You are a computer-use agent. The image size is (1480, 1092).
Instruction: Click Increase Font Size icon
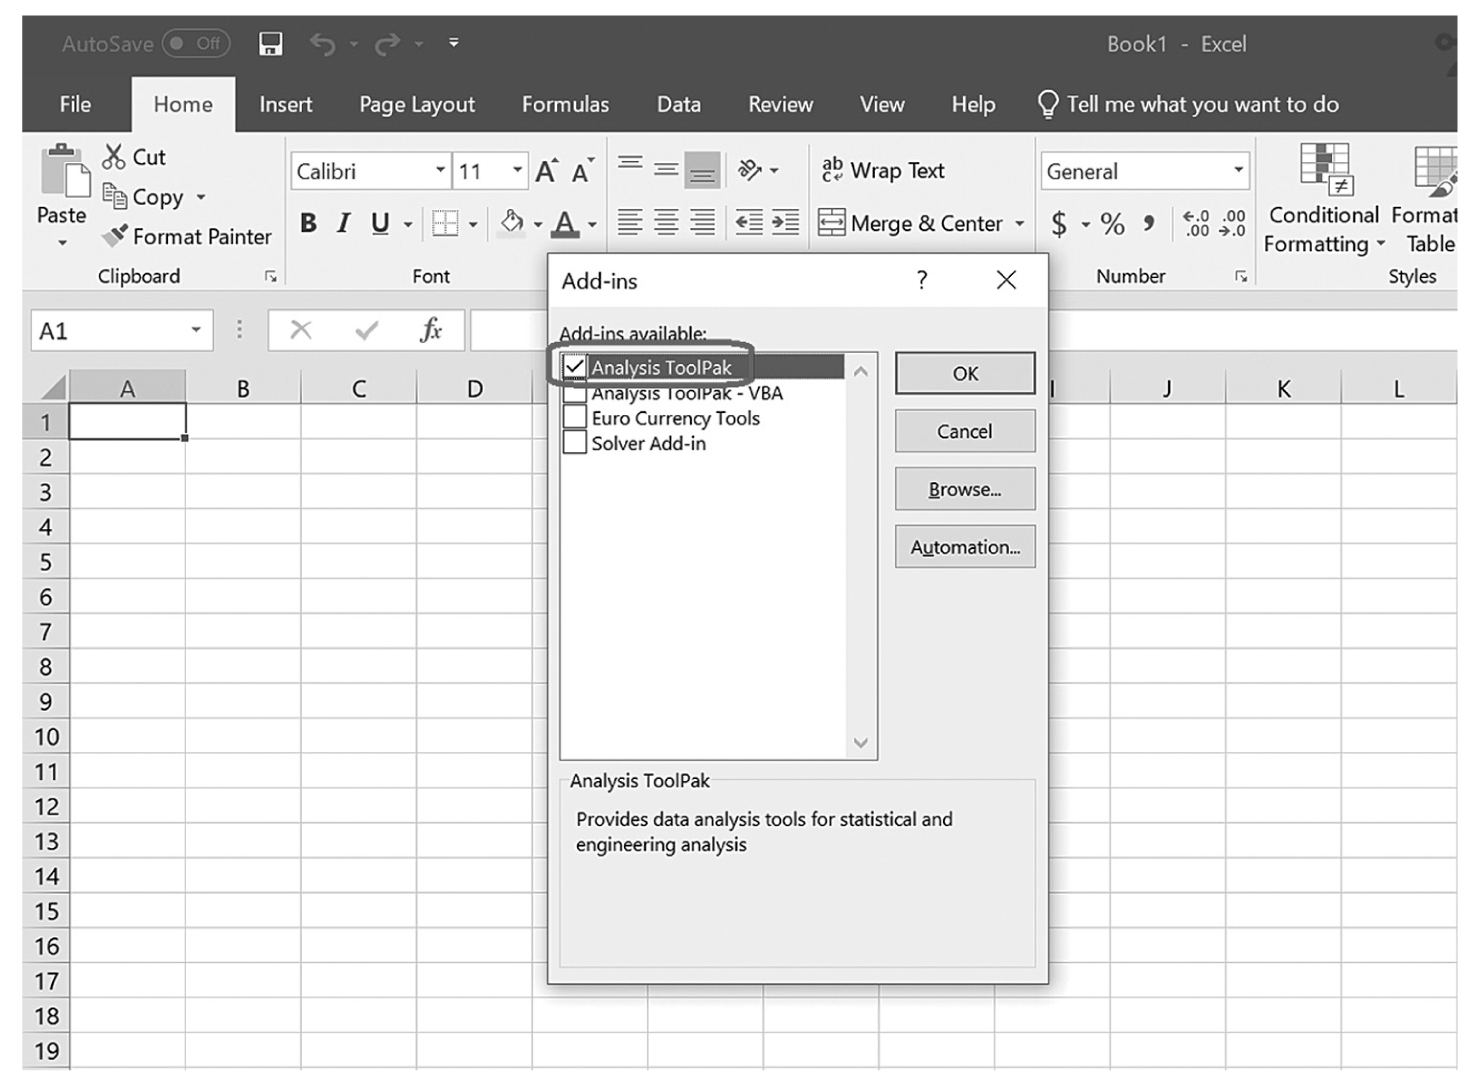[546, 171]
